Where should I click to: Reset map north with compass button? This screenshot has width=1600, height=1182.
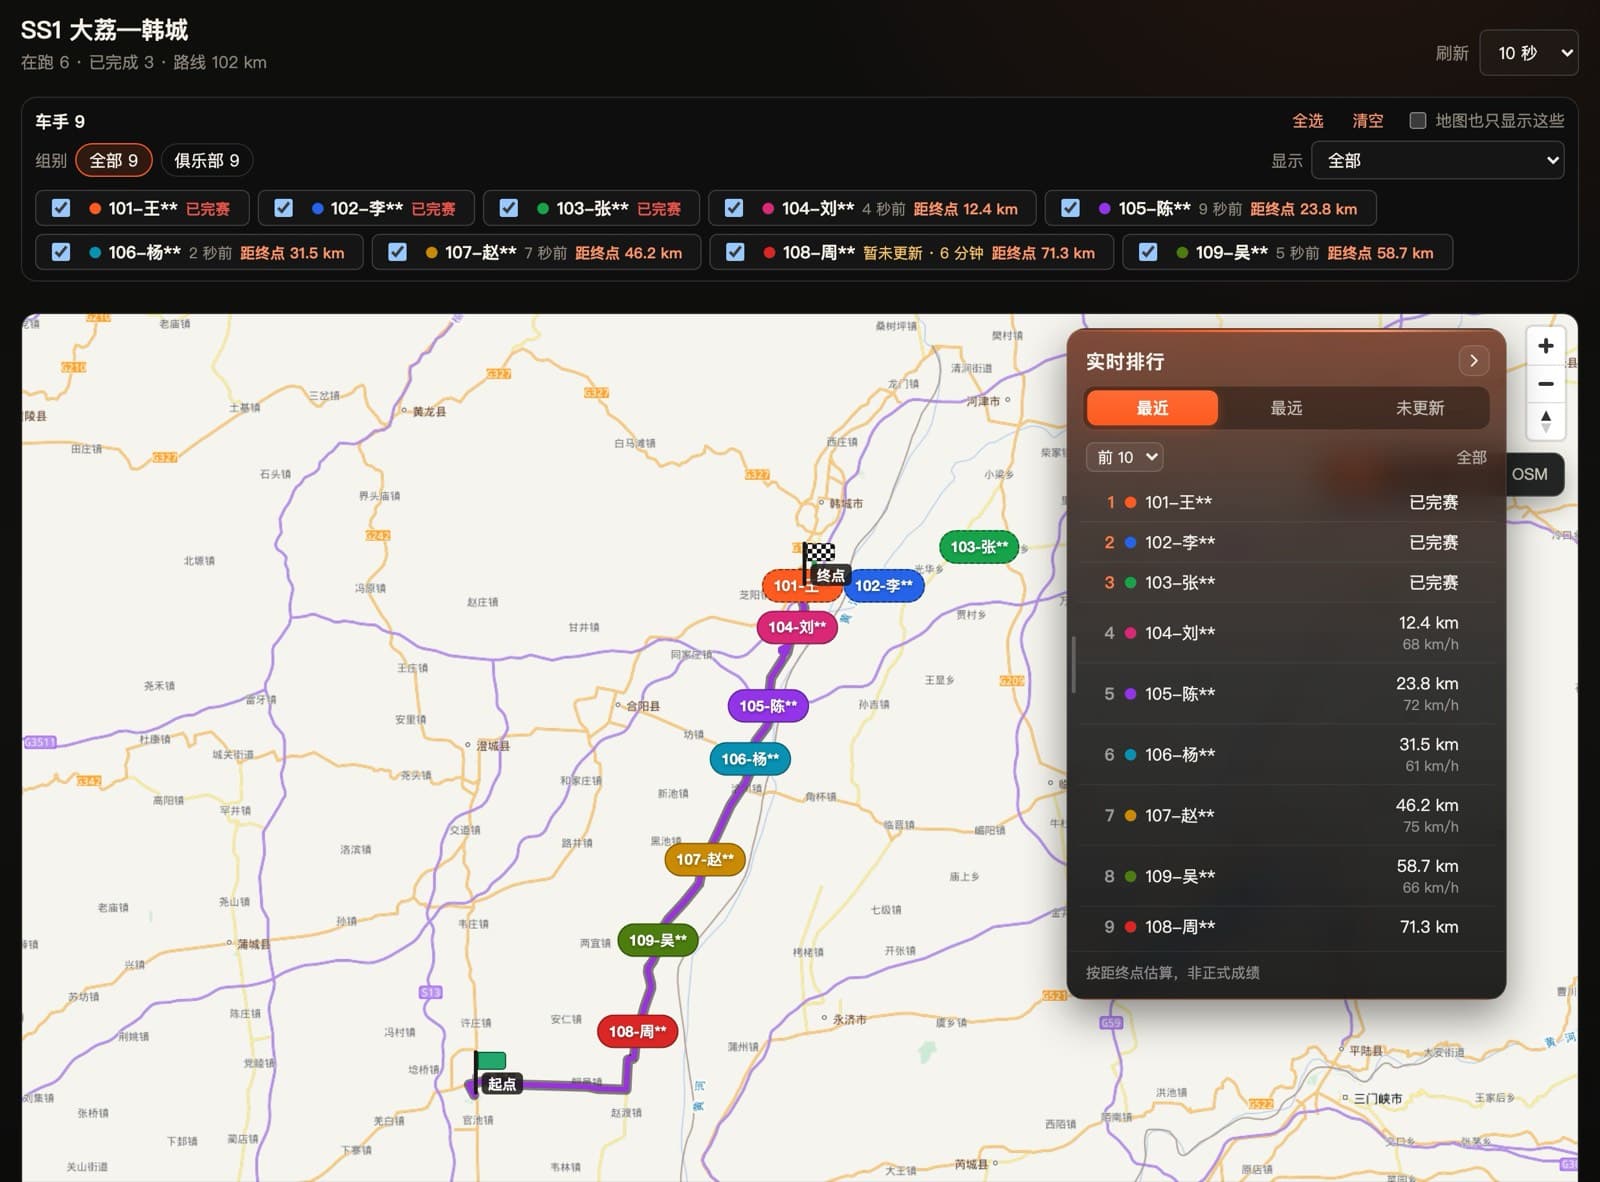[x=1545, y=421]
